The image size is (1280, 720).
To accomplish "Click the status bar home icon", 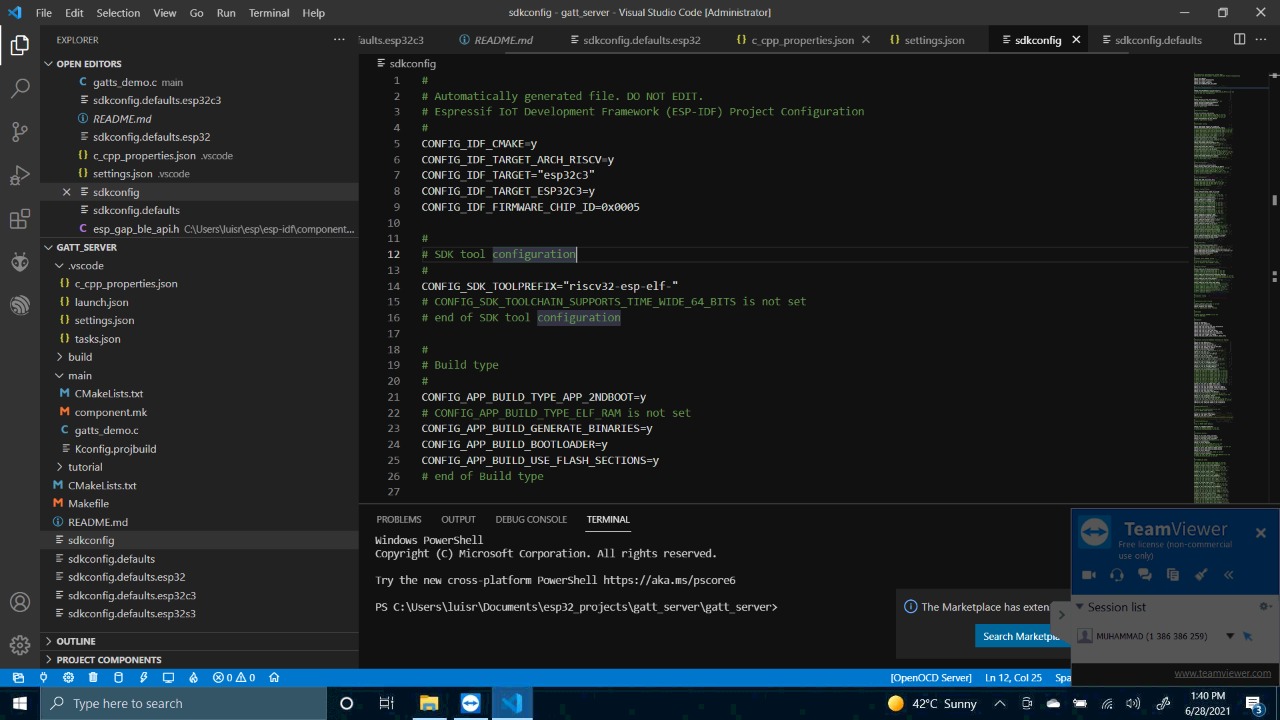I will pos(274,677).
